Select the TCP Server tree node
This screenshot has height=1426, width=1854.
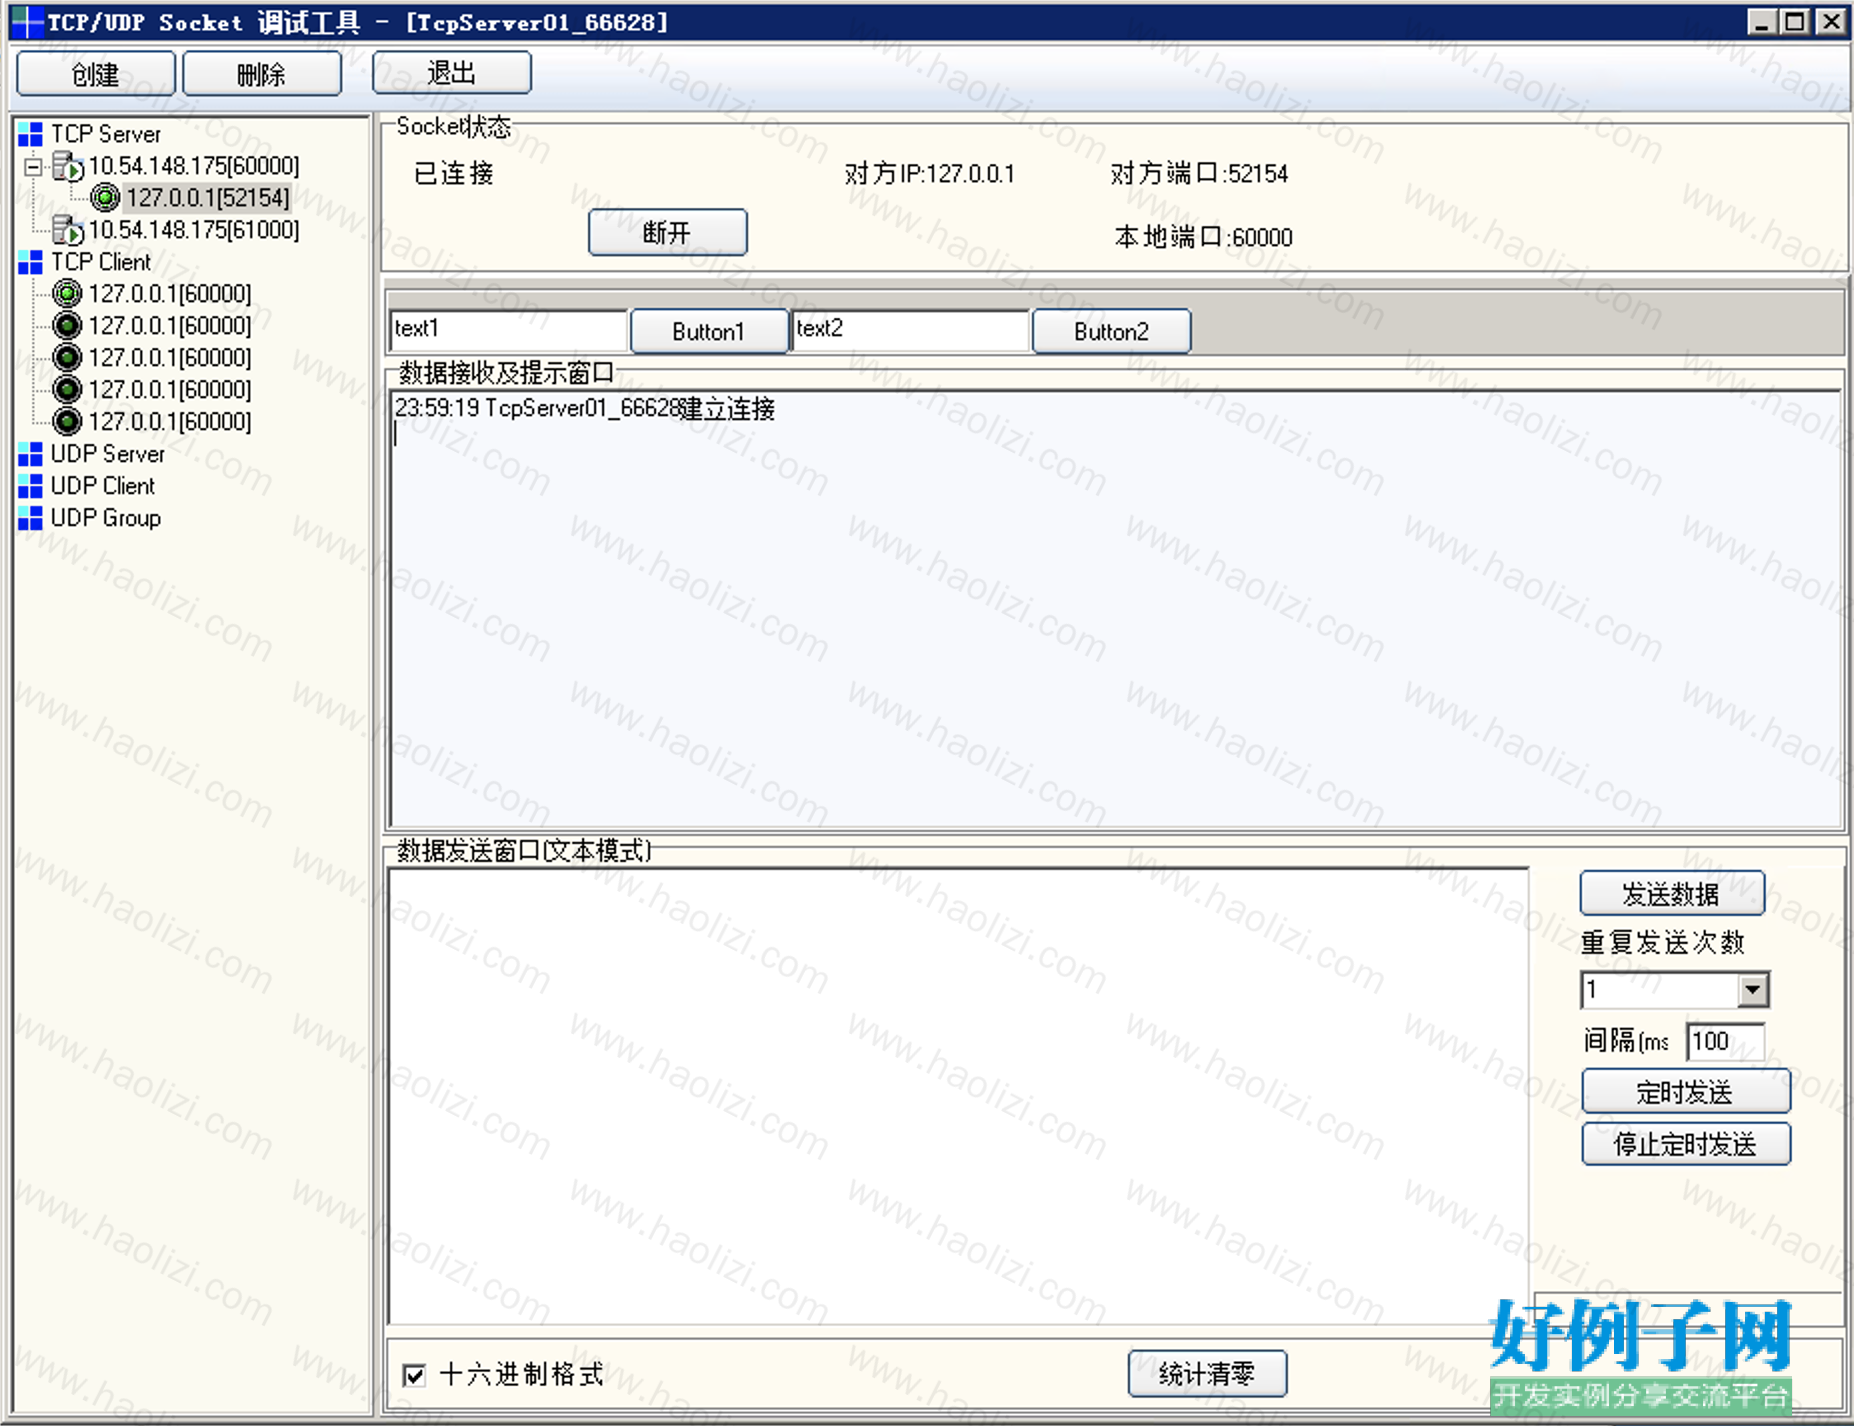[x=106, y=134]
